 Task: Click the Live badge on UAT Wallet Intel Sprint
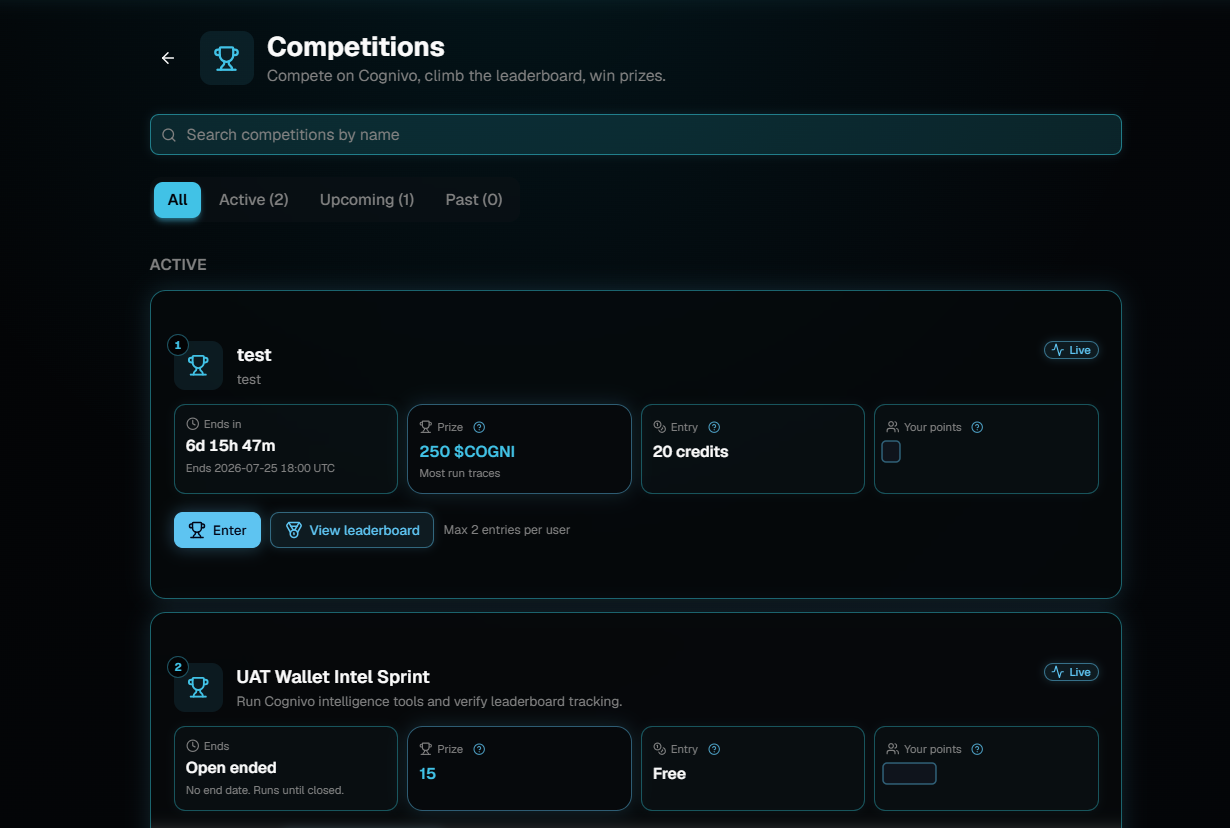1071,672
